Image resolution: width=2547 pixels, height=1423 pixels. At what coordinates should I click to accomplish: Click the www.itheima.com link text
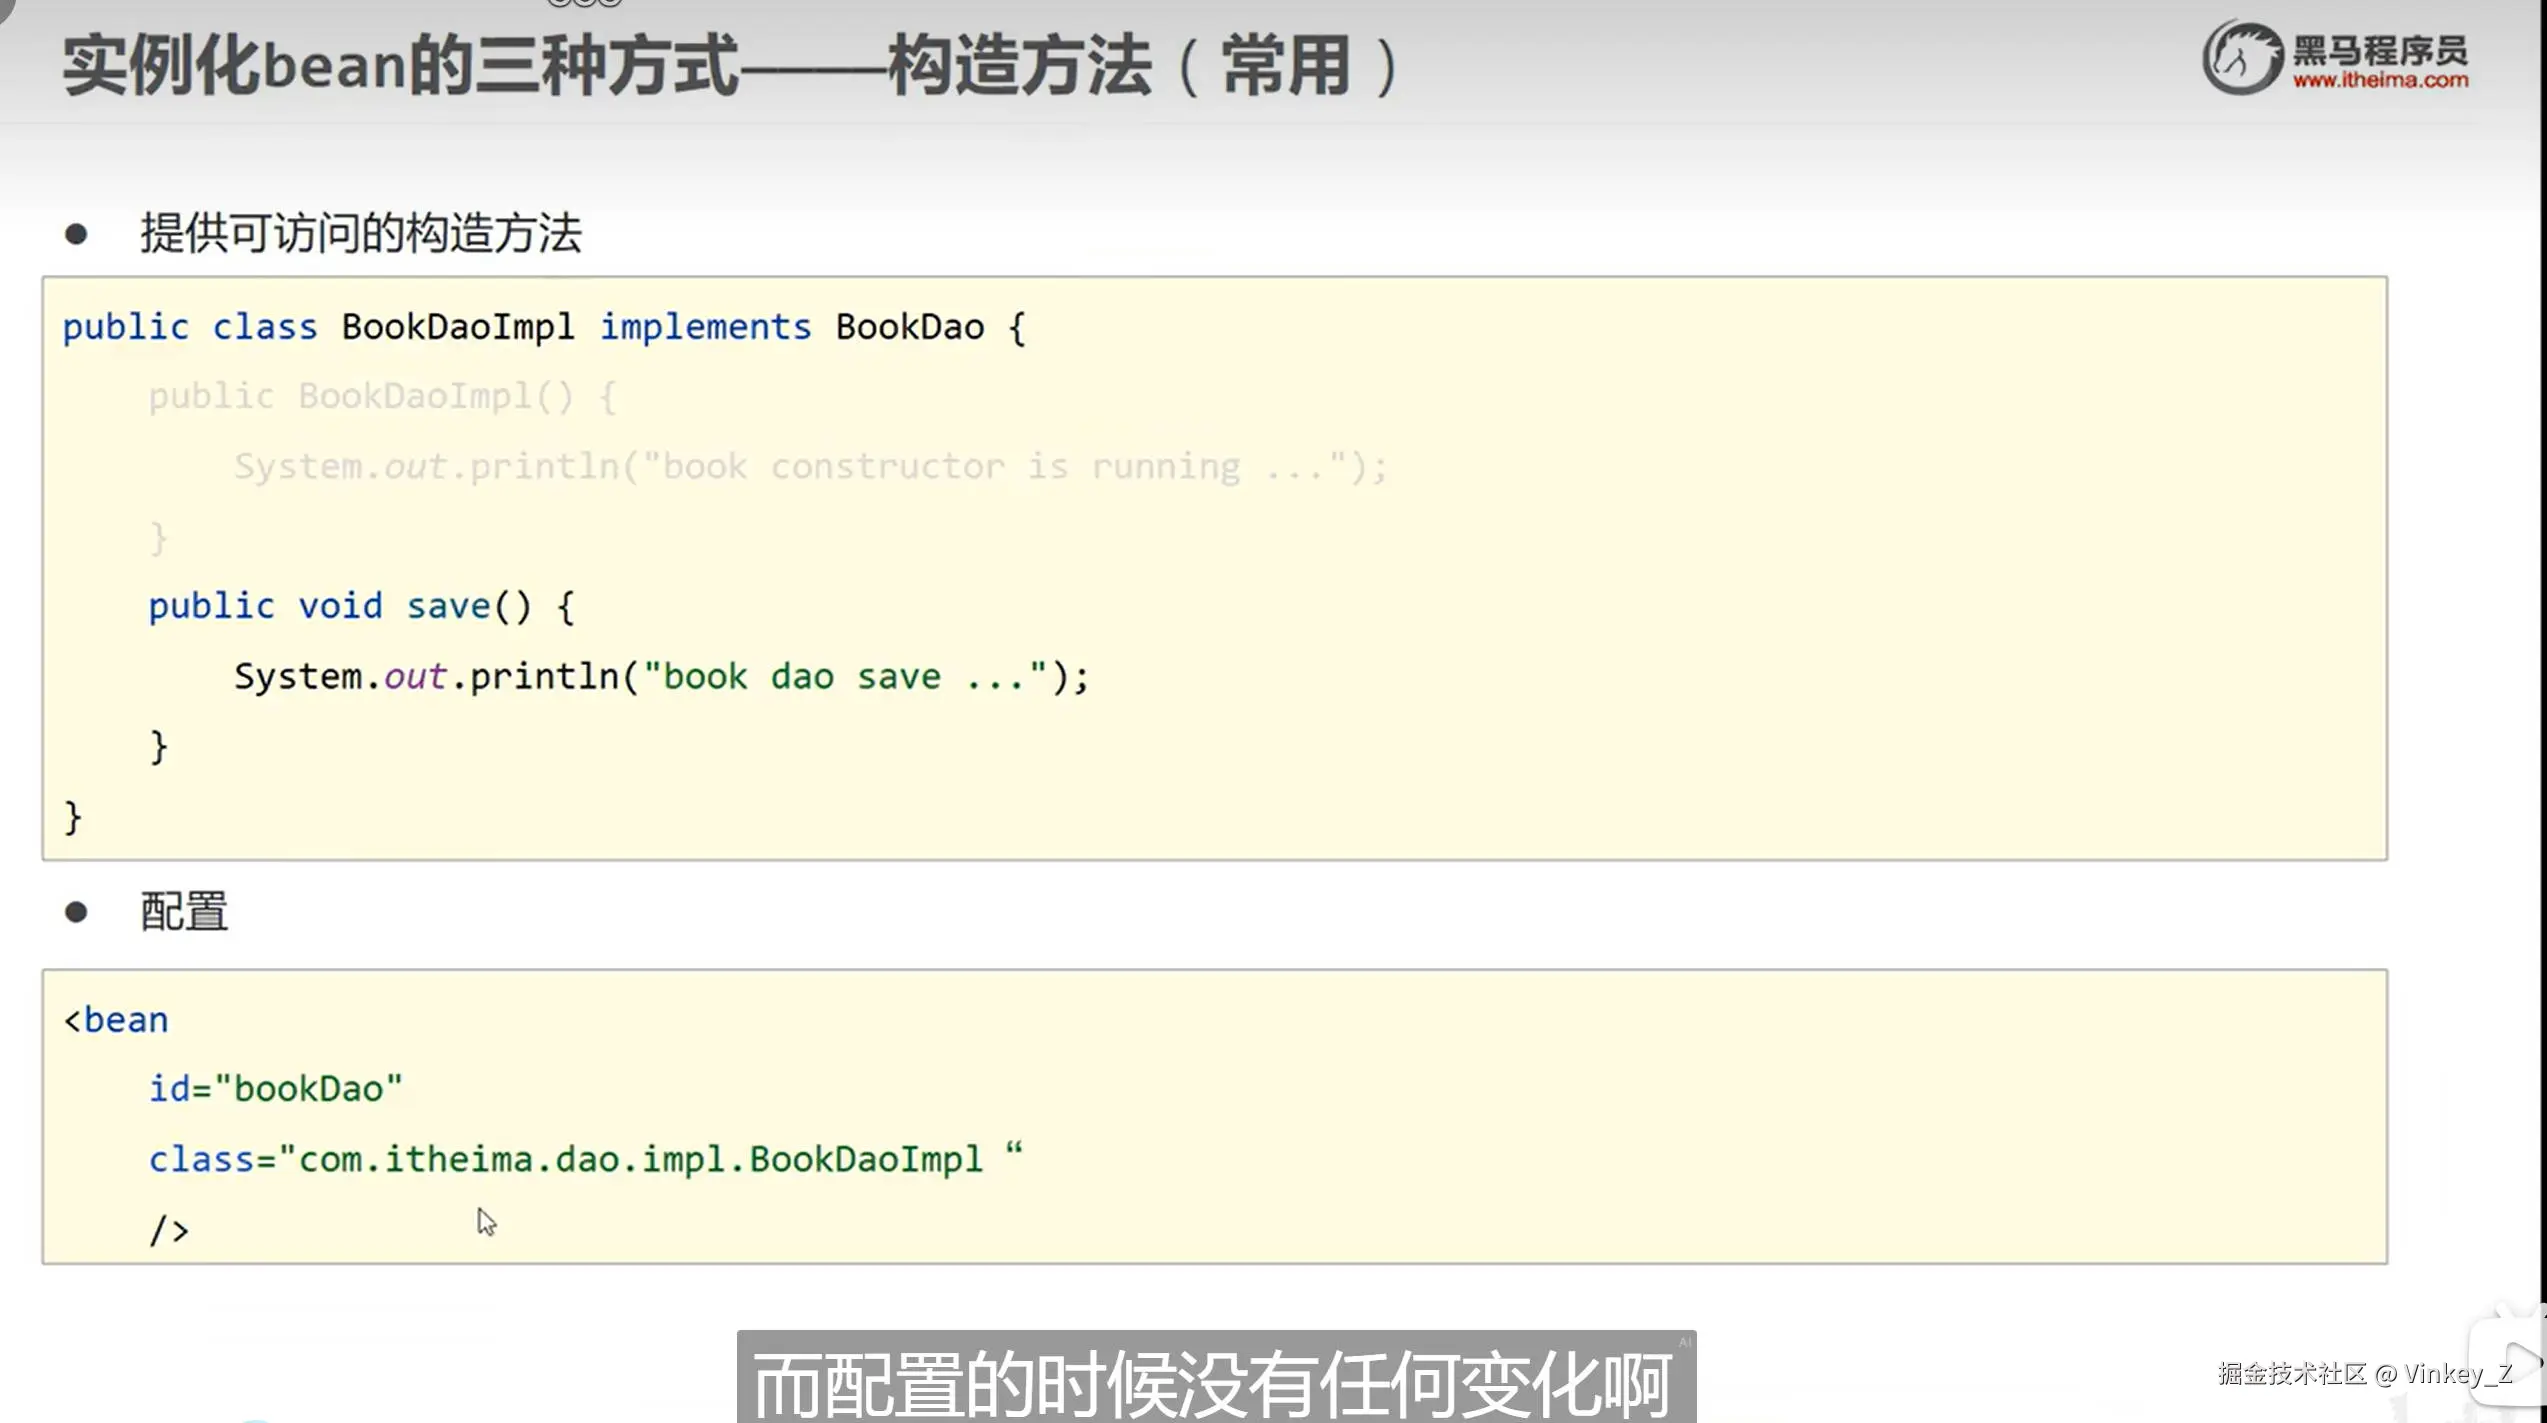(x=2379, y=81)
